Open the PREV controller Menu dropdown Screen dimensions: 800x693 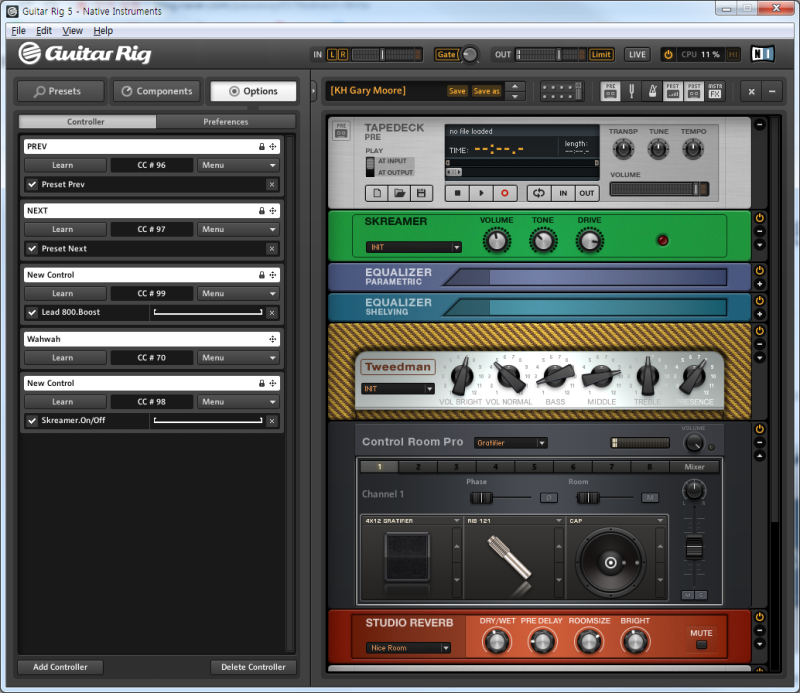tap(238, 165)
